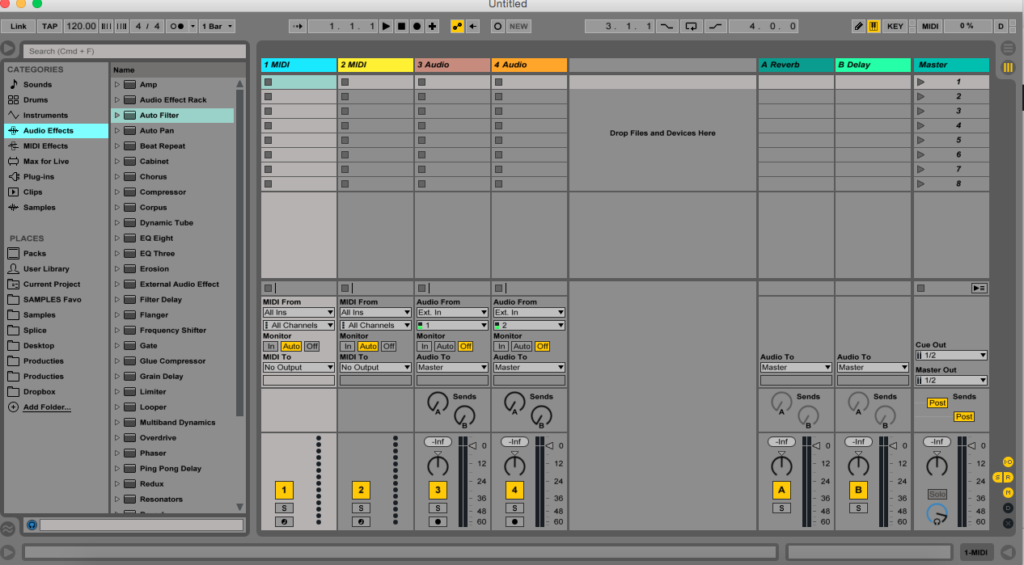Open Packs in Places

click(x=35, y=253)
